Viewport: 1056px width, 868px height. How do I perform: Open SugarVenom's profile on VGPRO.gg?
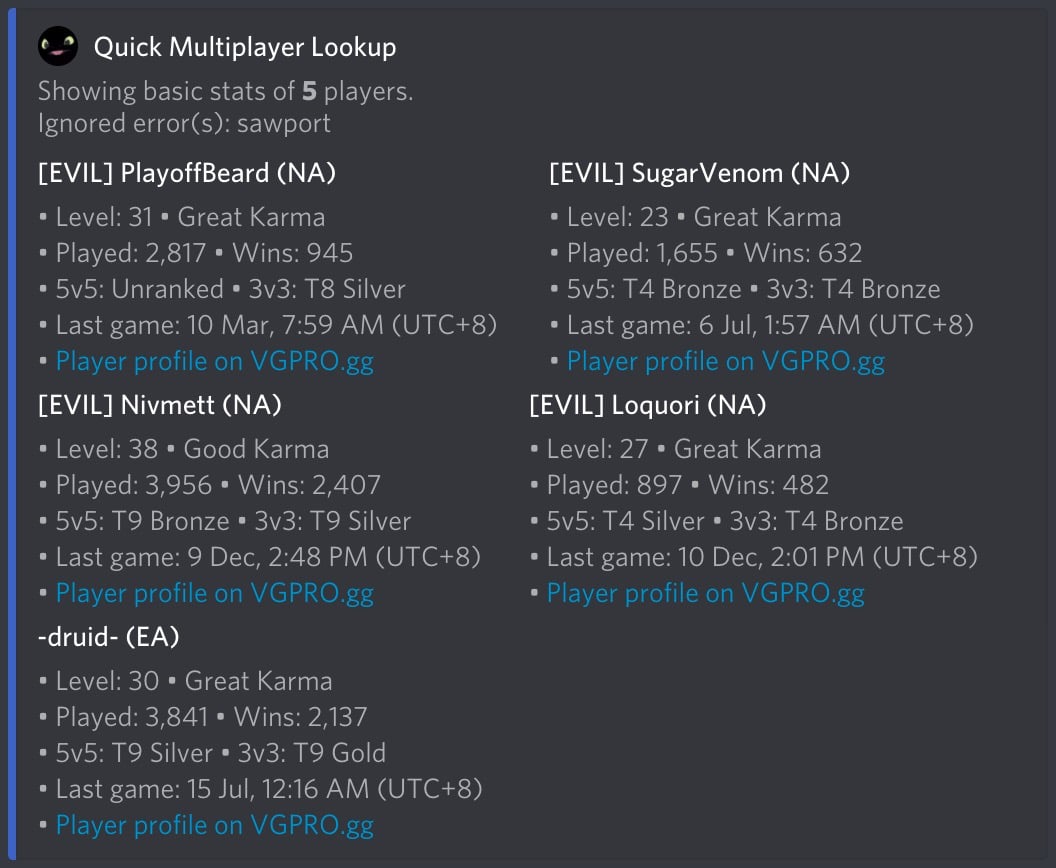coord(726,361)
